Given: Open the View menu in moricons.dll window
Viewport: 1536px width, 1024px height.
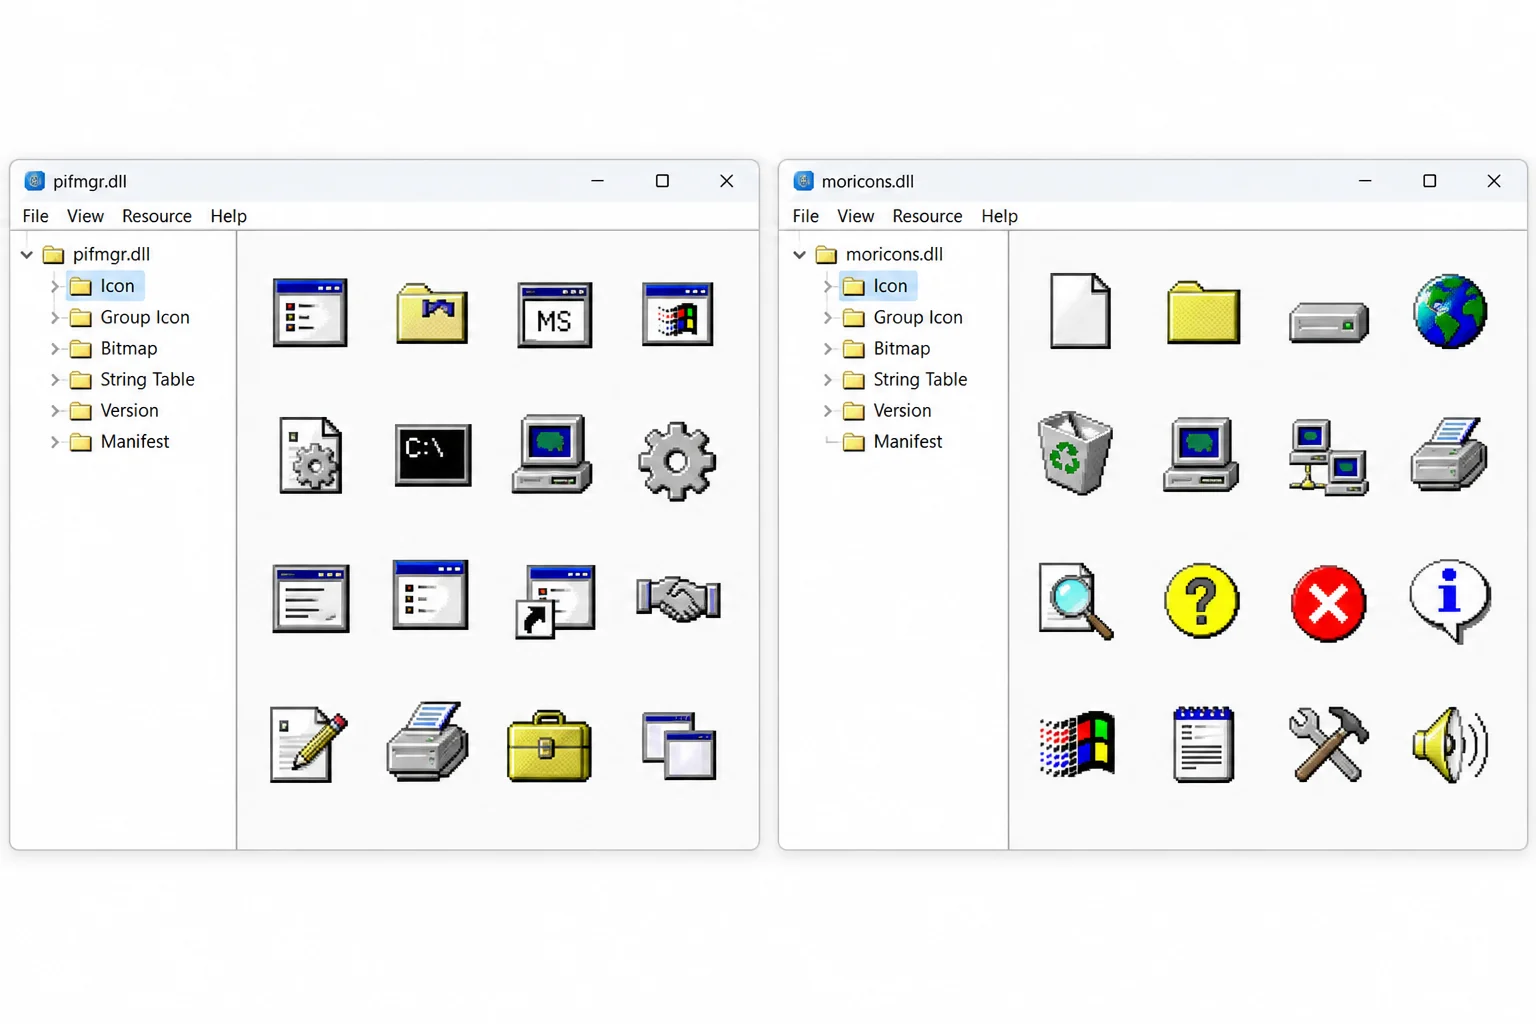Looking at the screenshot, I should 855,216.
